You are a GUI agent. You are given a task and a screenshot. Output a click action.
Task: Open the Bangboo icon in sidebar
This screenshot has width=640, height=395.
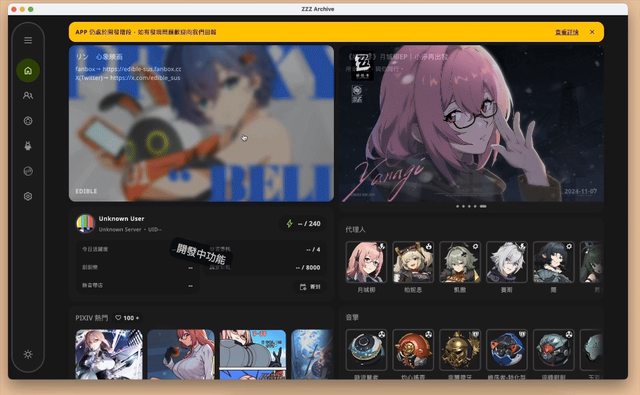[x=28, y=146]
